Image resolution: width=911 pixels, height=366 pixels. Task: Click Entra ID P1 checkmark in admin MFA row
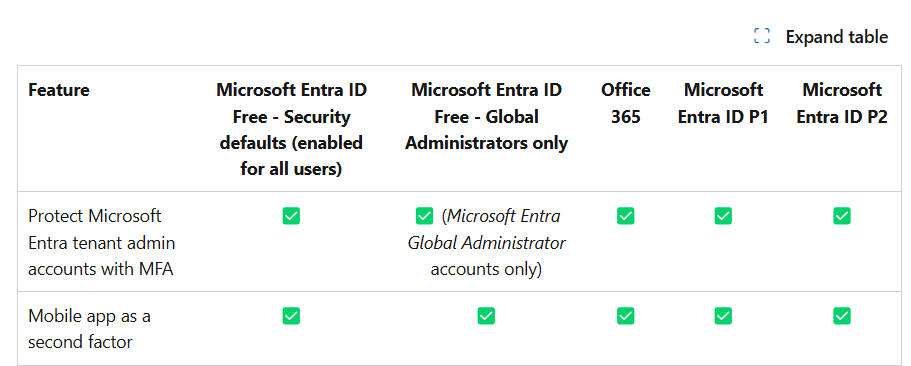(x=723, y=216)
